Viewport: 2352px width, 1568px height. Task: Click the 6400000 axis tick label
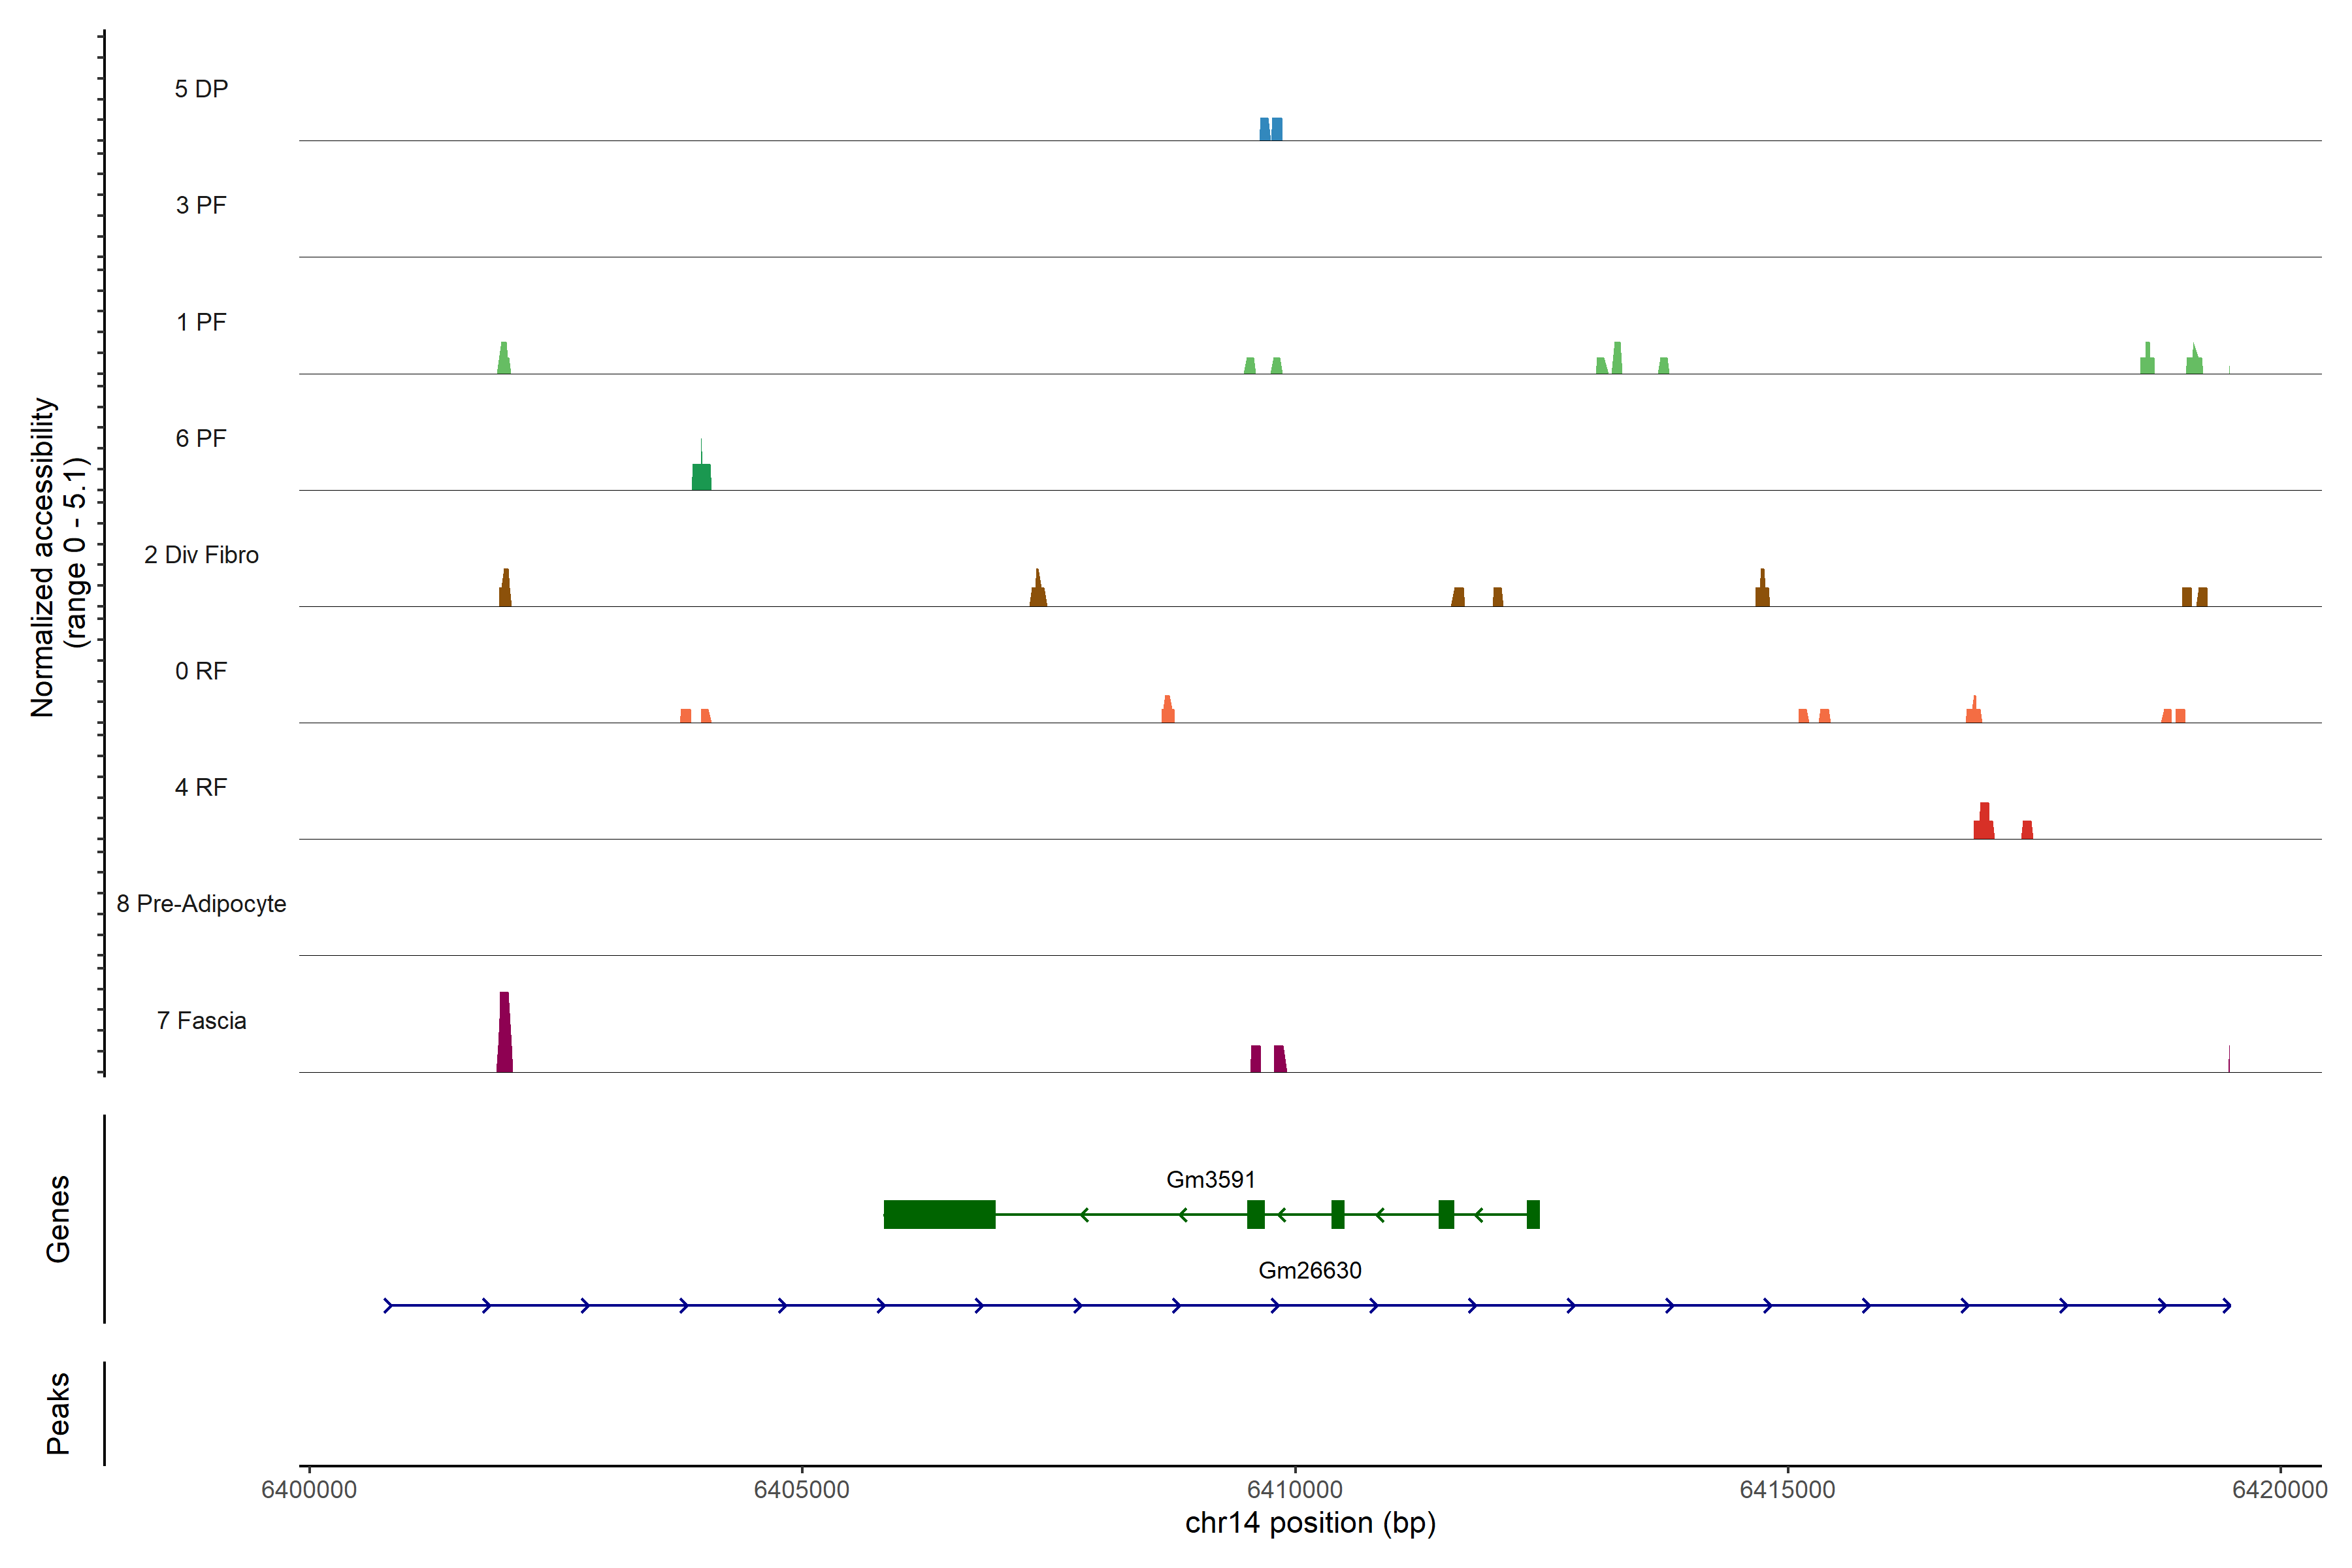[309, 1489]
